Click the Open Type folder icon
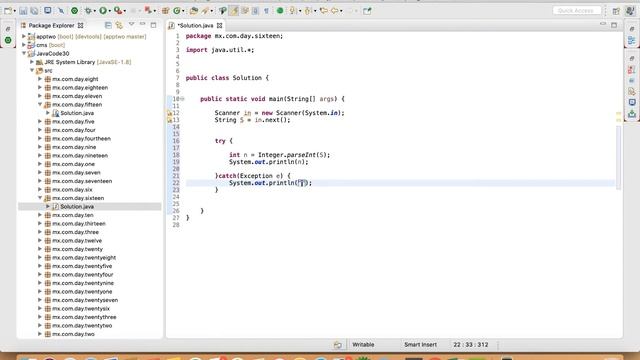 point(194,11)
